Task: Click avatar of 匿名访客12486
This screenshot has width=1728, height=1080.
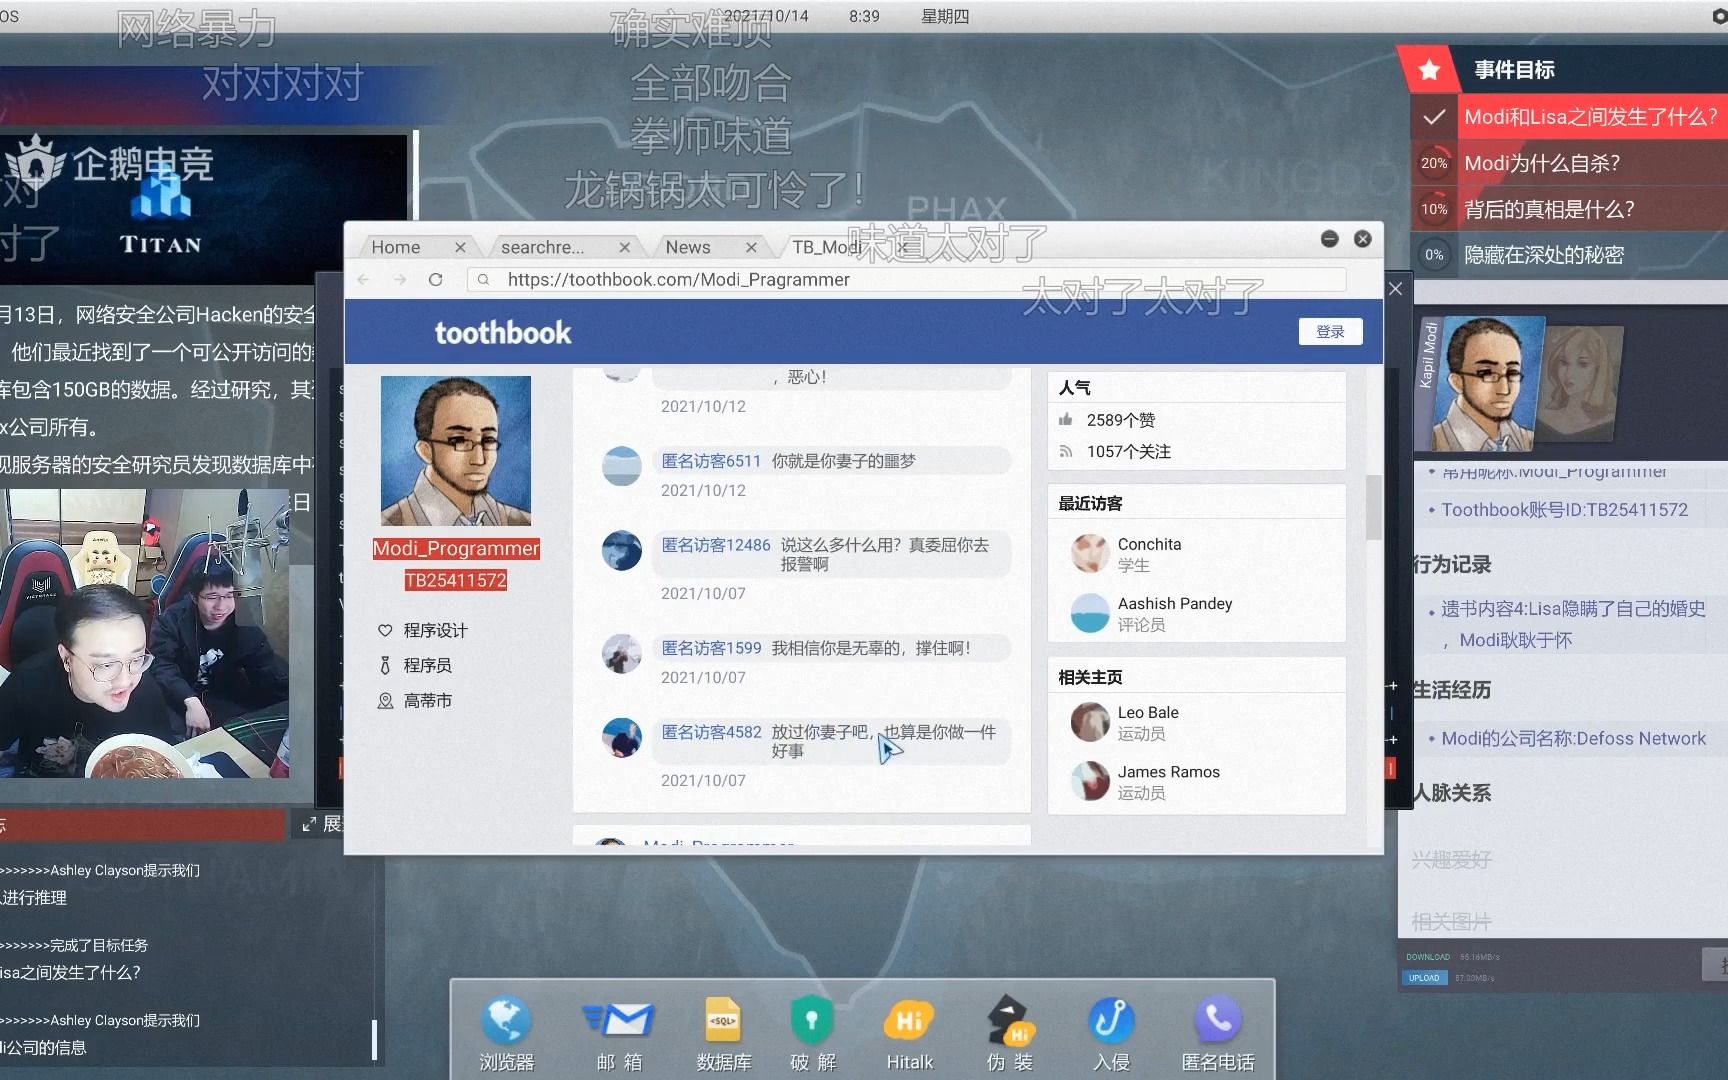Action: point(621,550)
